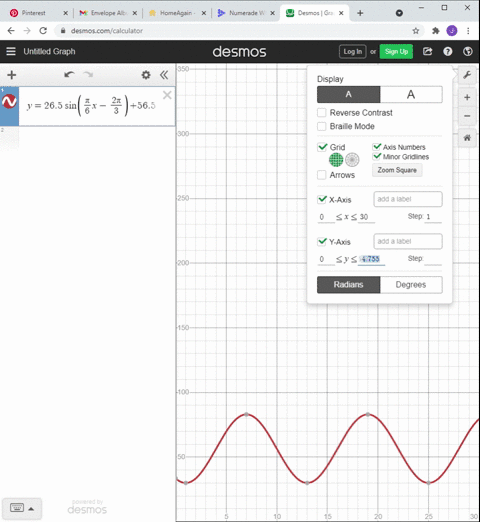Click the zoom out minus button
The width and height of the screenshot is (480, 522).
[467, 116]
